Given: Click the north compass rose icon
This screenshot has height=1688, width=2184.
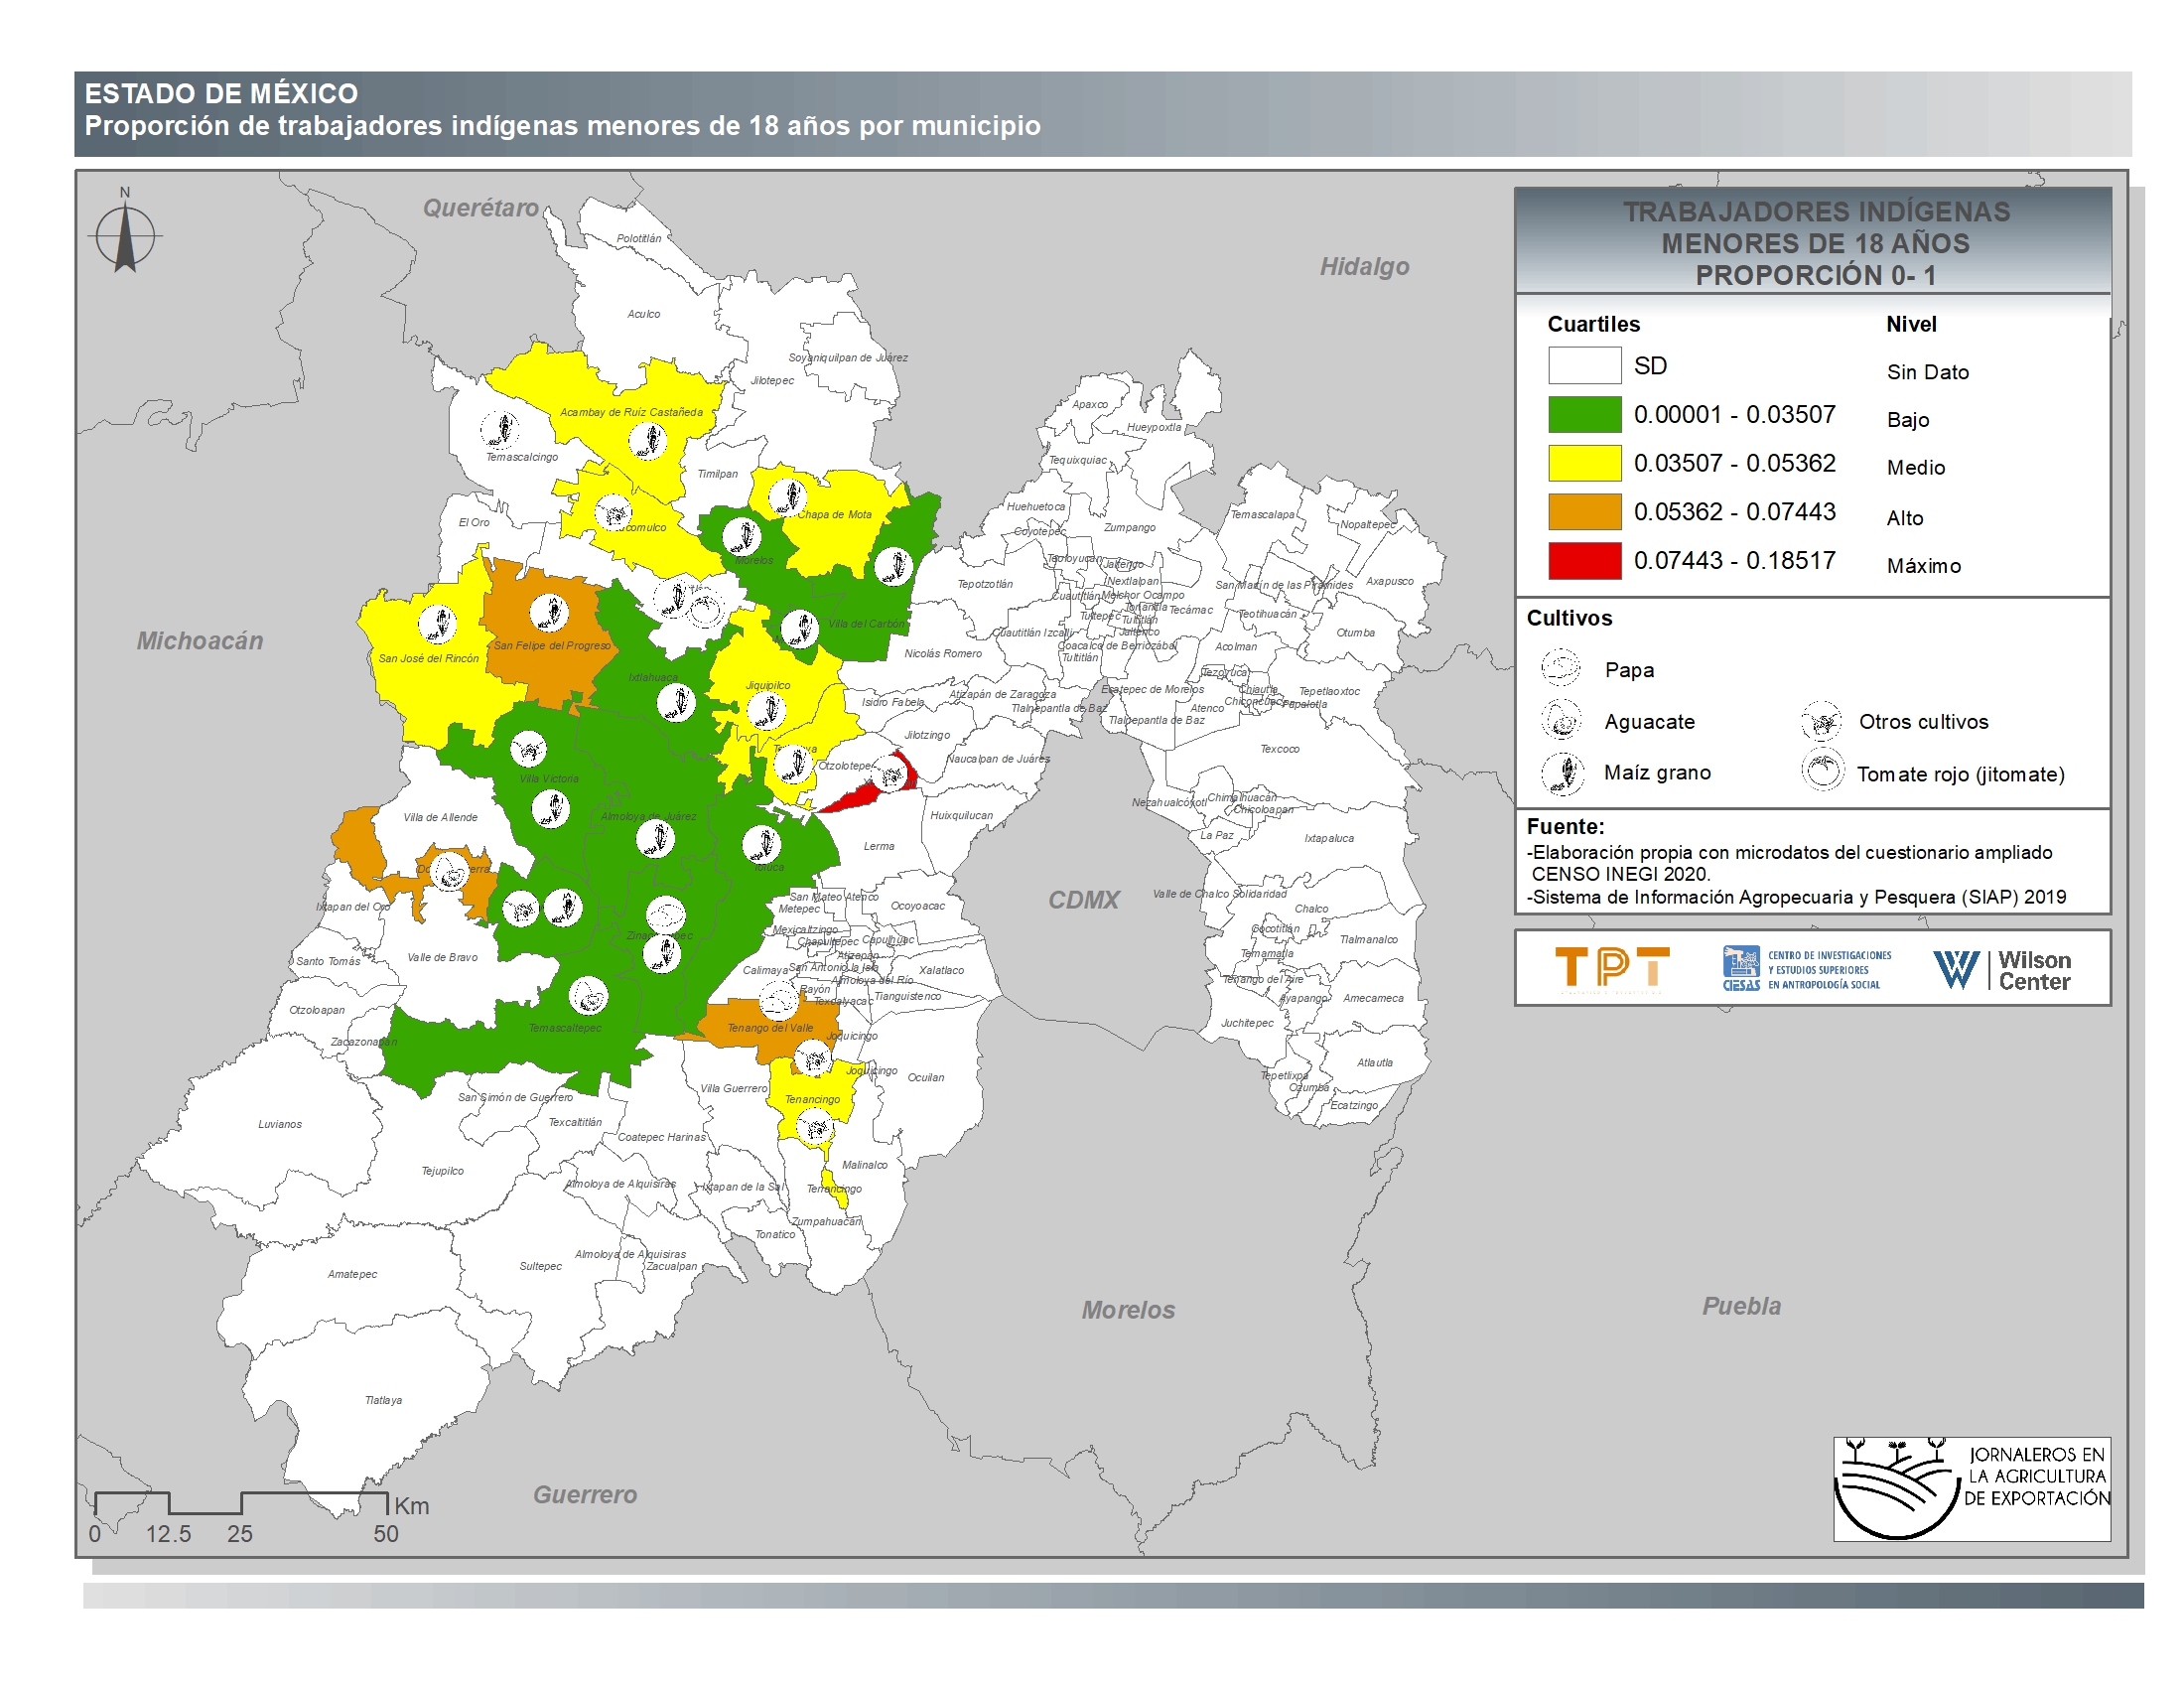Looking at the screenshot, I should click(x=125, y=236).
